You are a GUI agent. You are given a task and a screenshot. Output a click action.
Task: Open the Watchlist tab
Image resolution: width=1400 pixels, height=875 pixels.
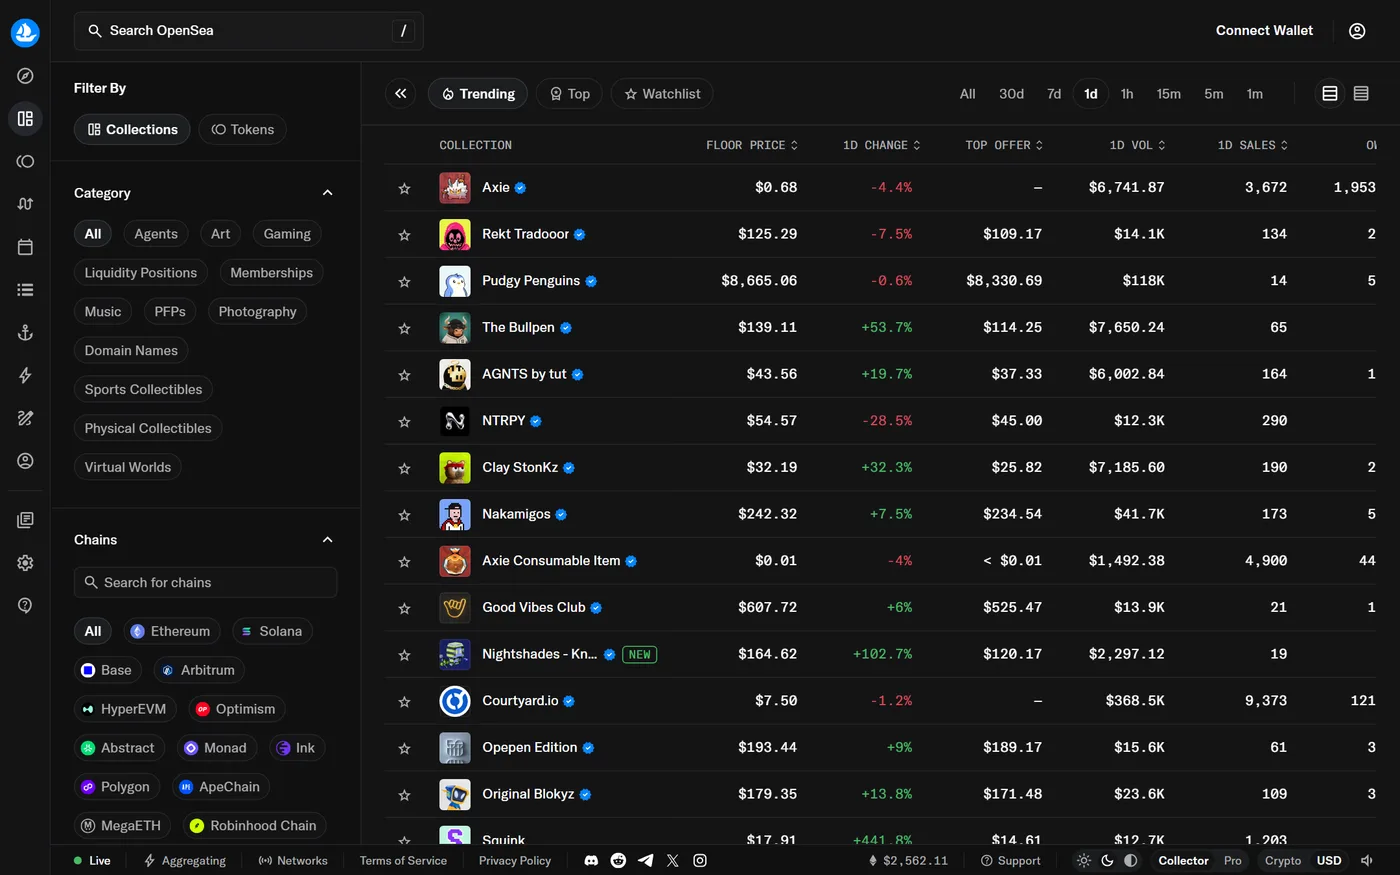coord(662,94)
